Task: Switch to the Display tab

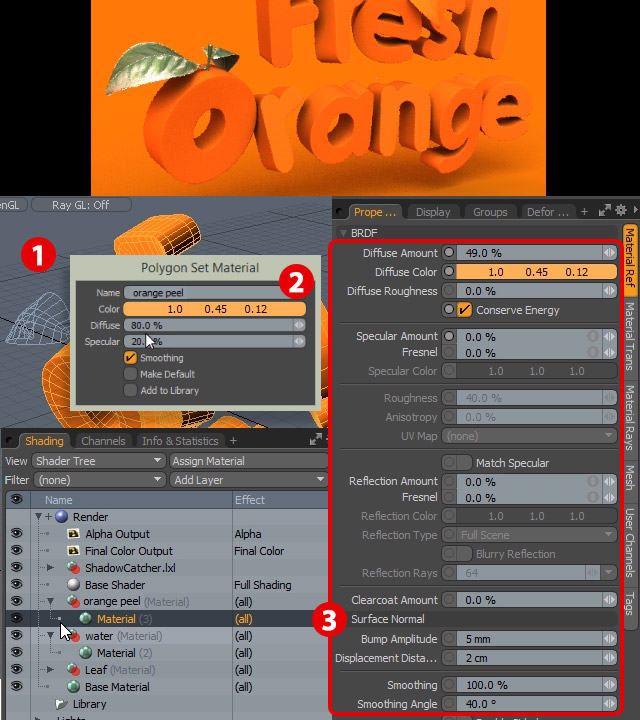Action: point(433,212)
